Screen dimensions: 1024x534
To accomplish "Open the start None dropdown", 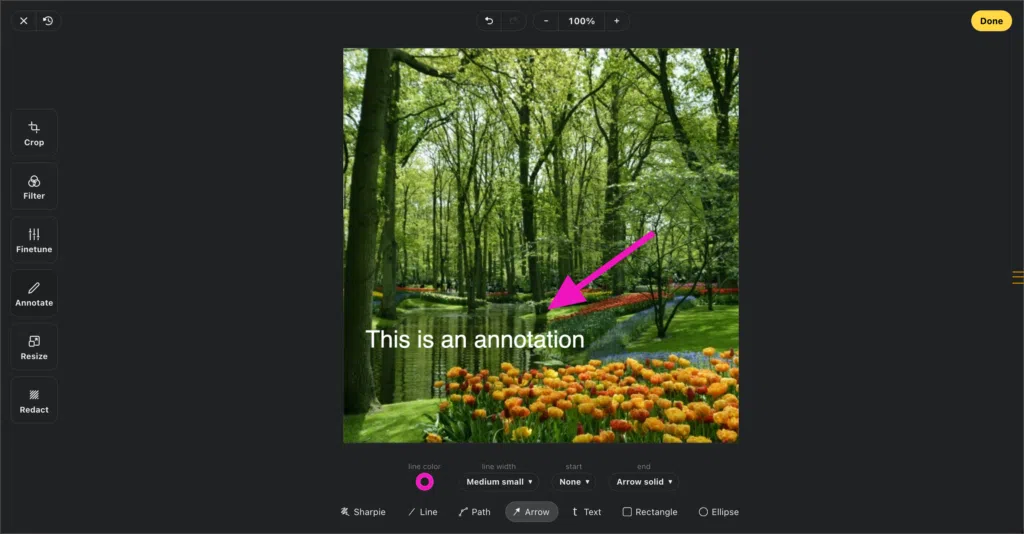I will tap(574, 482).
